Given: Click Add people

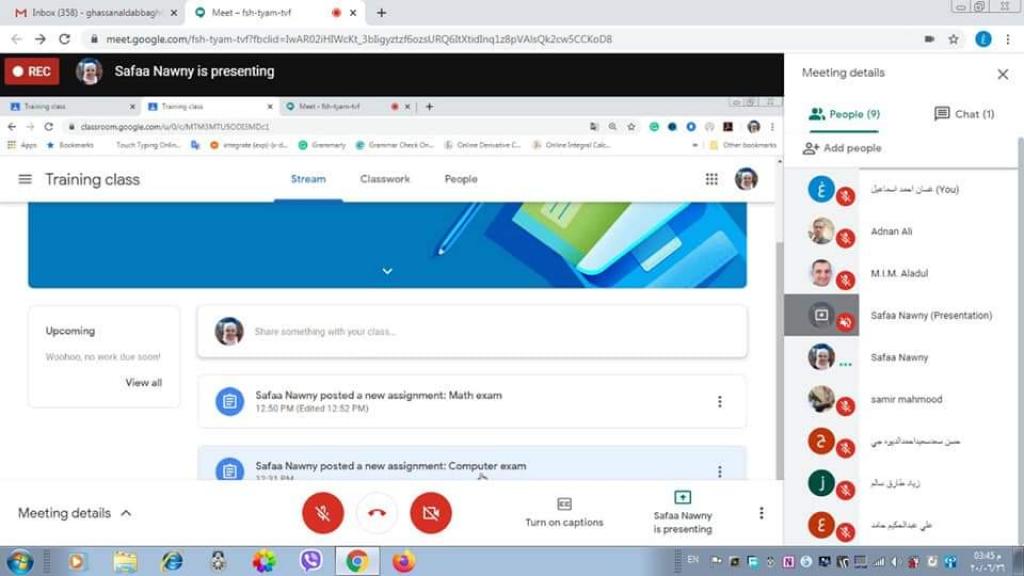Looking at the screenshot, I should tap(842, 148).
